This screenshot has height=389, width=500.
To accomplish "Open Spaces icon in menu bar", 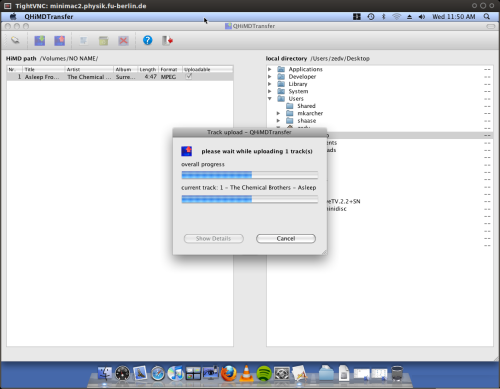I will click(357, 16).
